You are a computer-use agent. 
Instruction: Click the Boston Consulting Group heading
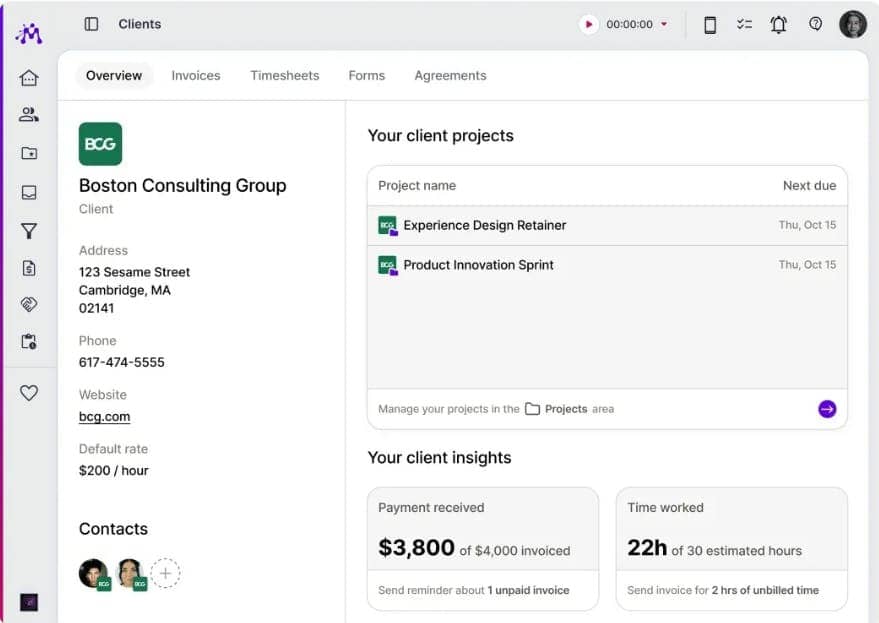183,186
